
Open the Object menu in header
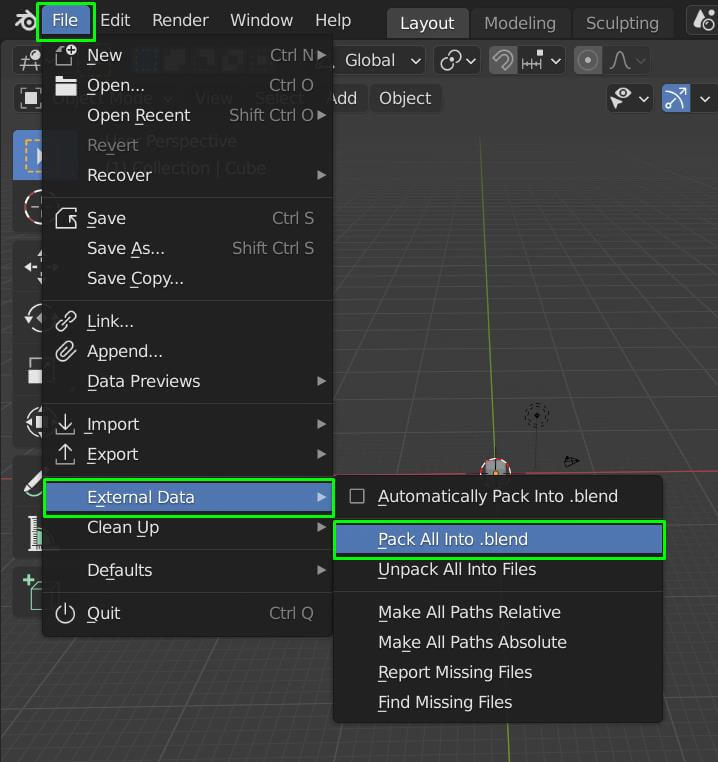click(x=405, y=98)
